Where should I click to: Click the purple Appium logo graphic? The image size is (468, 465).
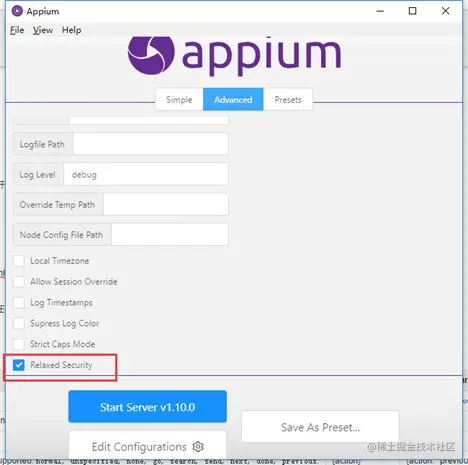coord(151,55)
